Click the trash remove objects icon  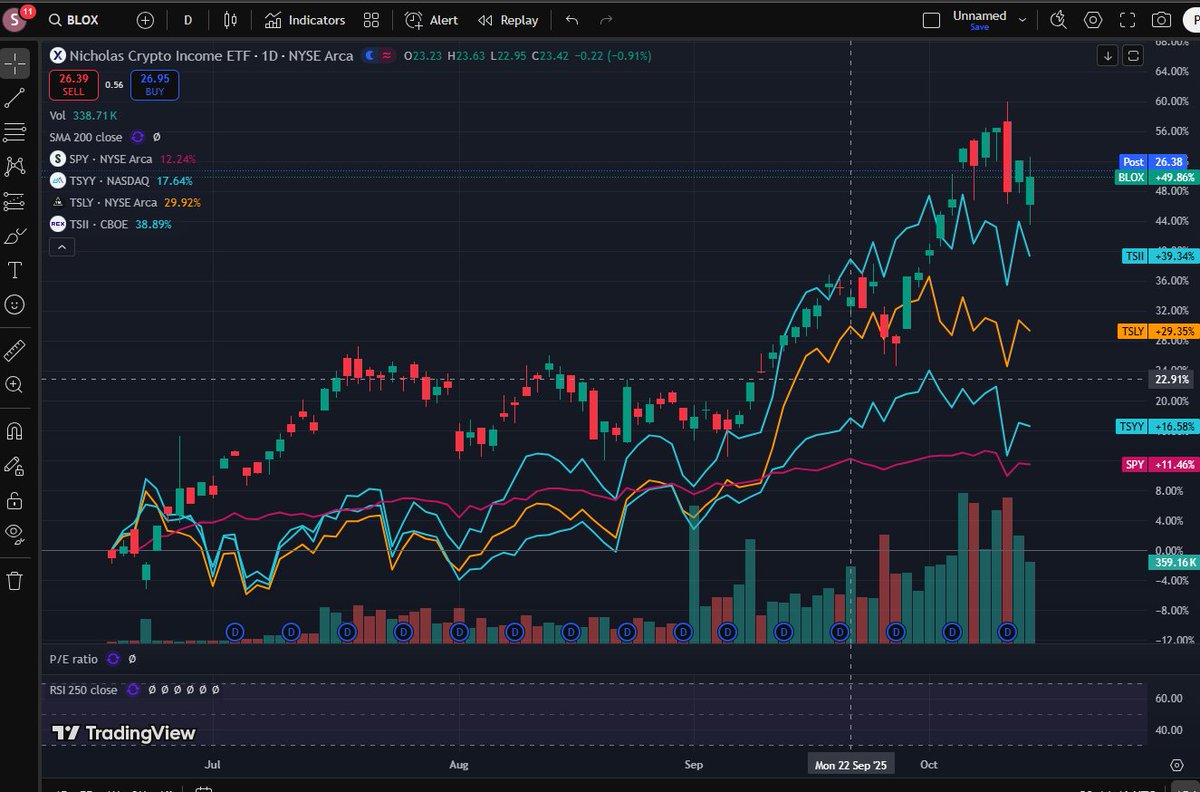(15, 580)
